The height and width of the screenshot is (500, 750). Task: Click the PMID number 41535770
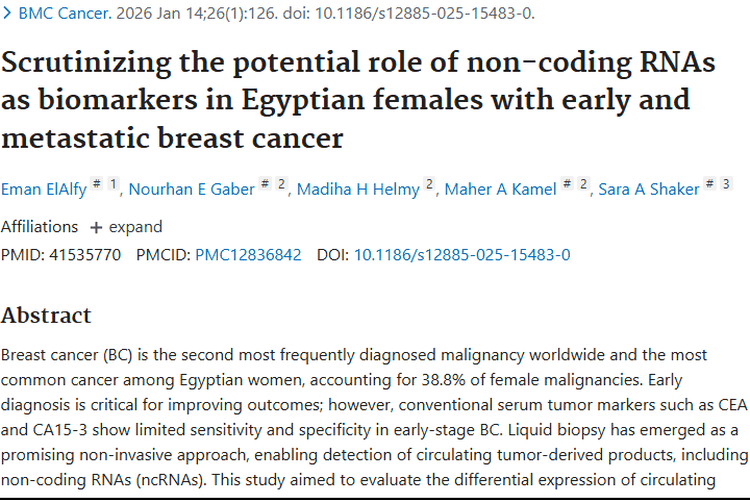click(x=84, y=255)
